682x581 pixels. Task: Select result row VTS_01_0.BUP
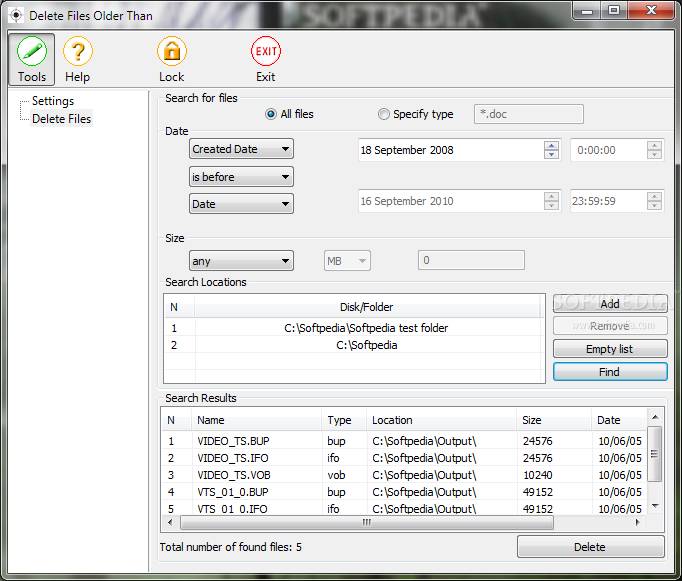tap(405, 492)
